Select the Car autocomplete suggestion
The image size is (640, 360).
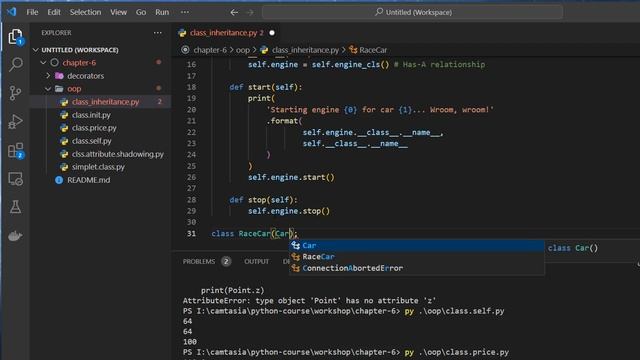pyautogui.click(x=416, y=245)
